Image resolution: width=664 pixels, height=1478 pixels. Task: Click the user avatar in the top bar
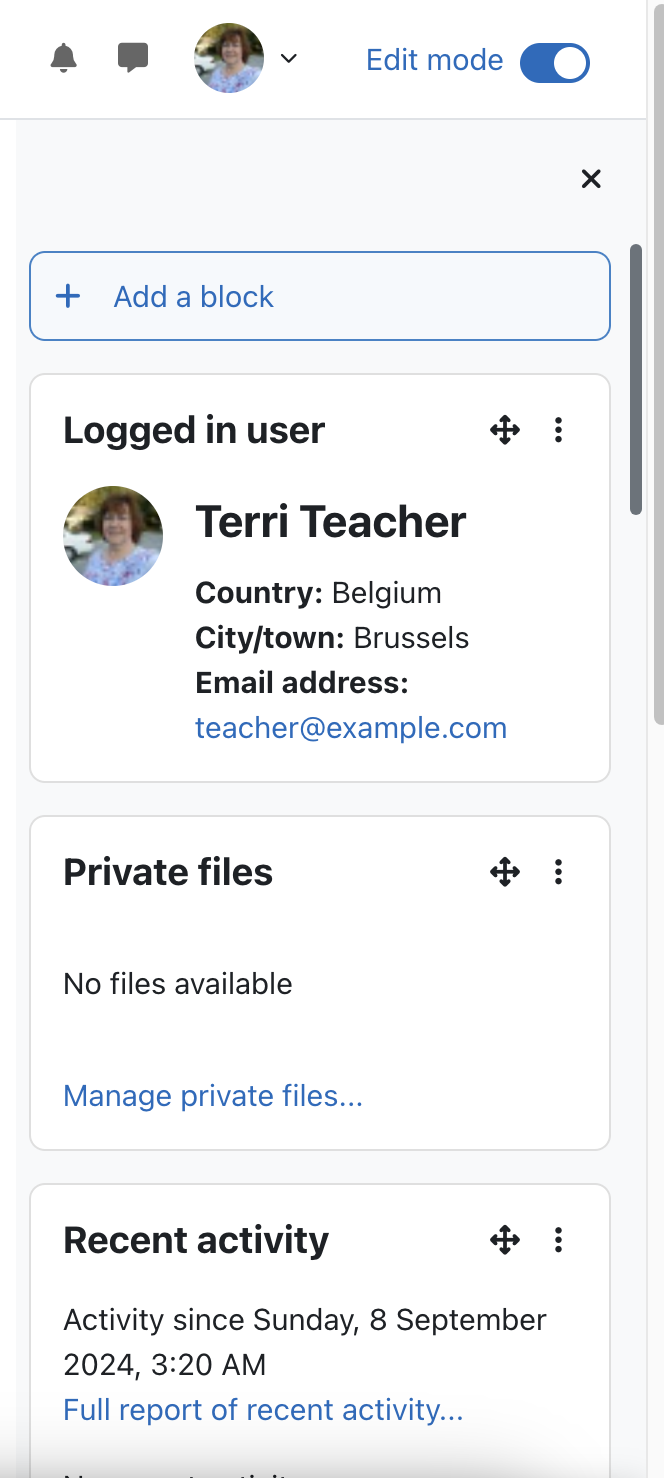(229, 58)
